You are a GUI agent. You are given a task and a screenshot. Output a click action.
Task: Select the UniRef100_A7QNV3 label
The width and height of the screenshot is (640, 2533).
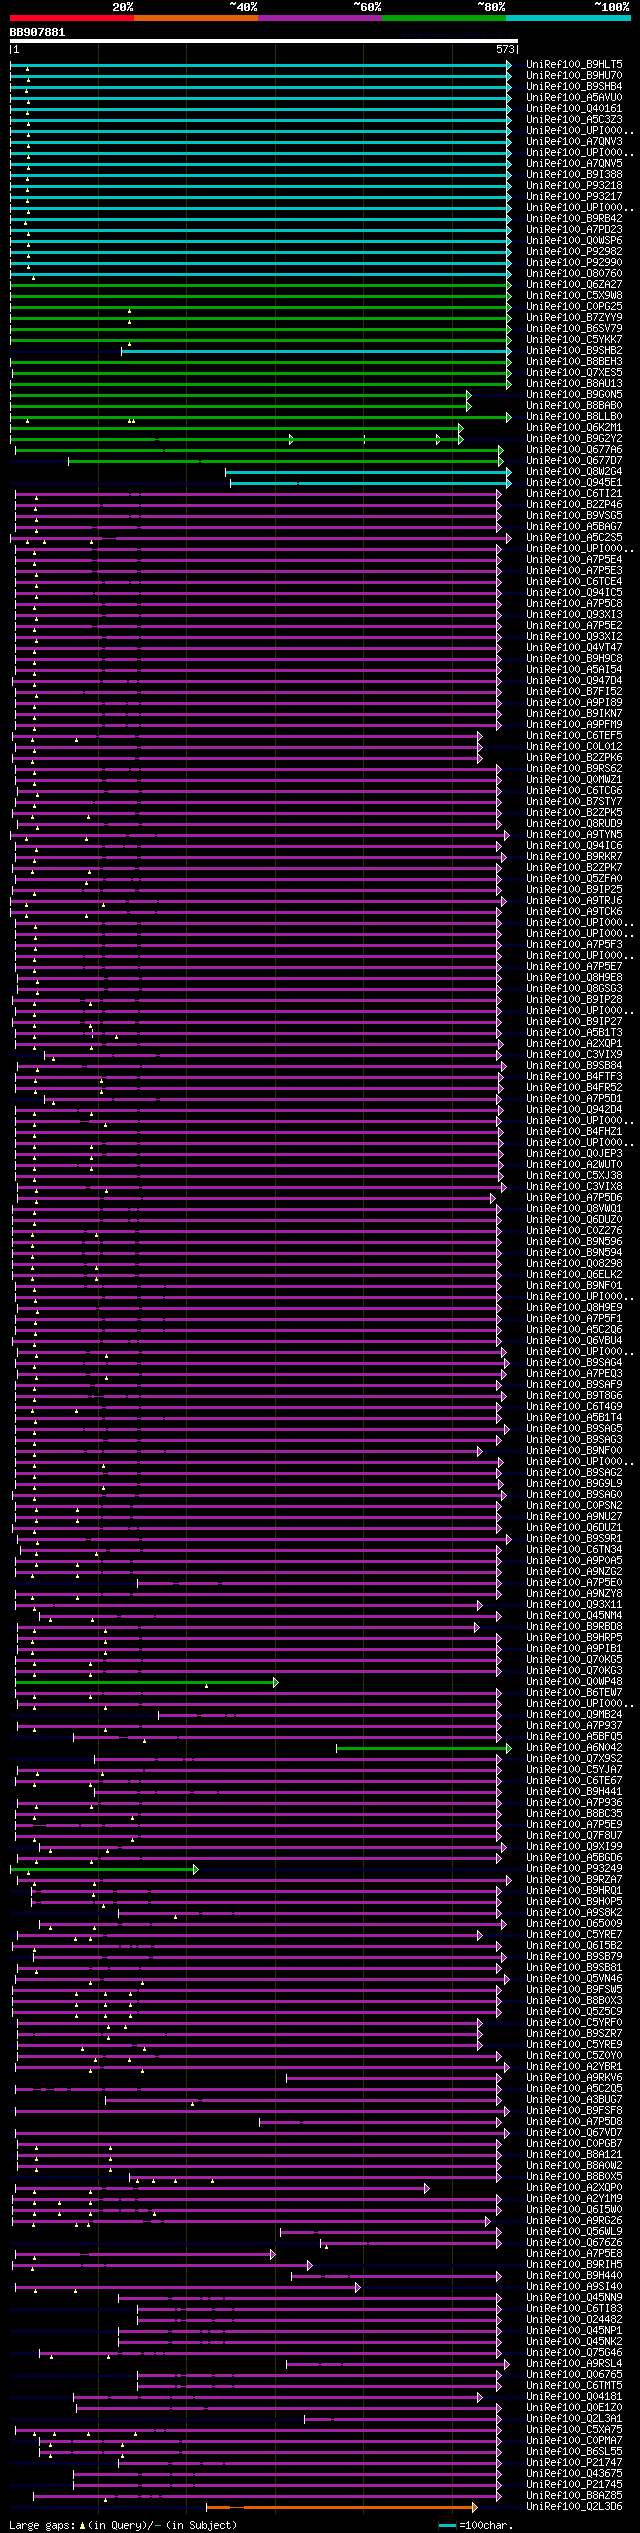574,142
